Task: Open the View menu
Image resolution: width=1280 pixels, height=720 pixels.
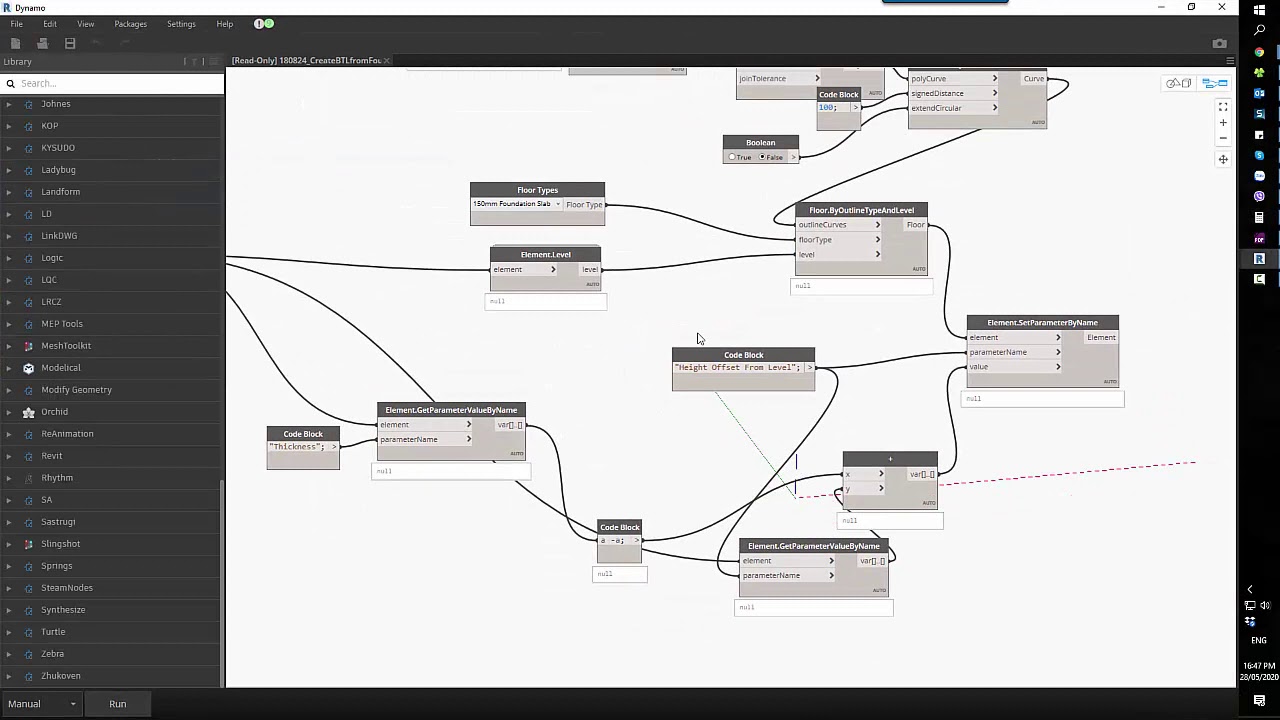Action: pyautogui.click(x=86, y=24)
